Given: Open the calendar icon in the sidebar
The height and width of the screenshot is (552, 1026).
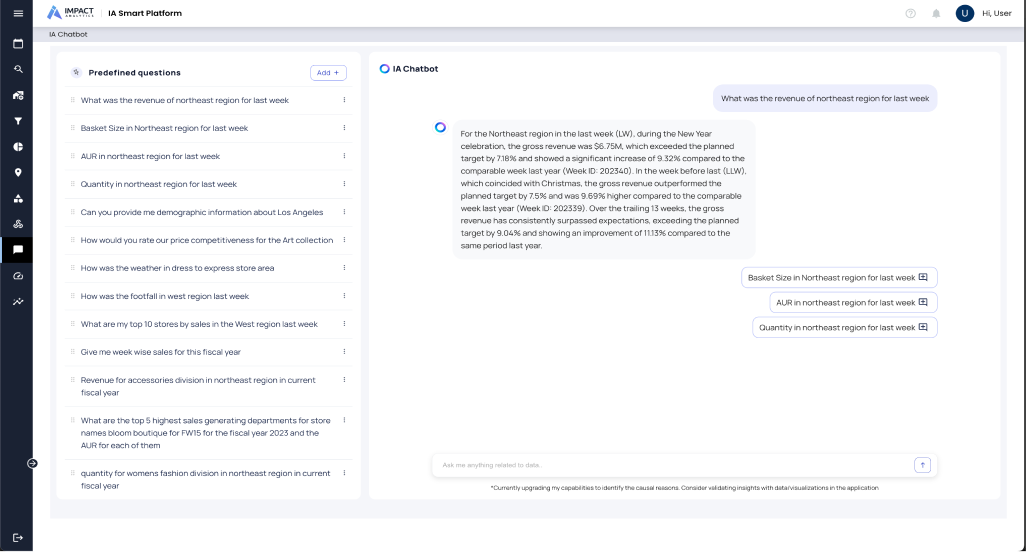Looking at the screenshot, I should [x=18, y=44].
